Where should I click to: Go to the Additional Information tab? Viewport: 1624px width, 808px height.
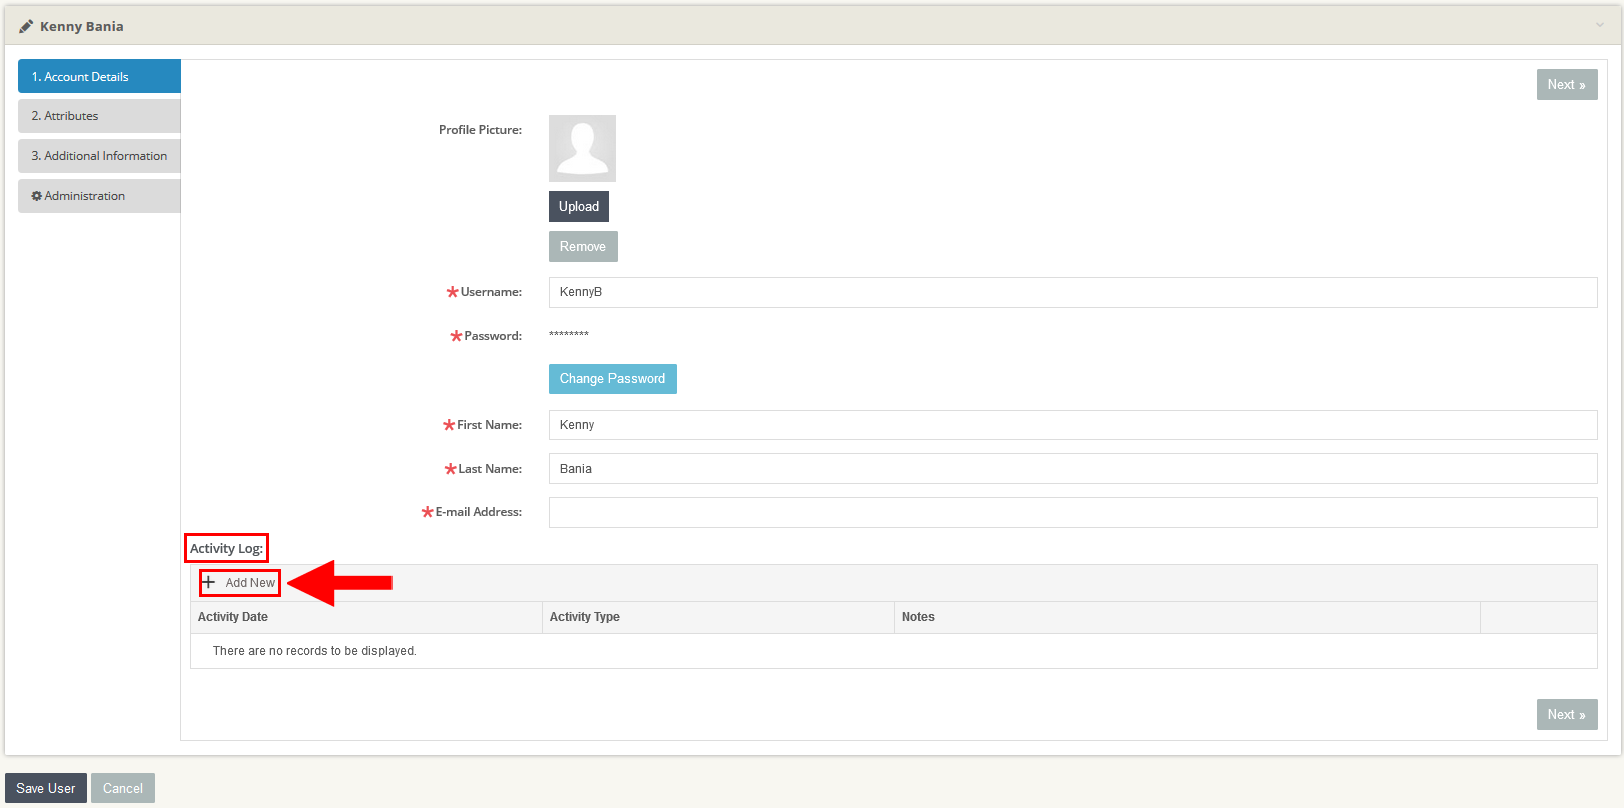[x=99, y=156]
